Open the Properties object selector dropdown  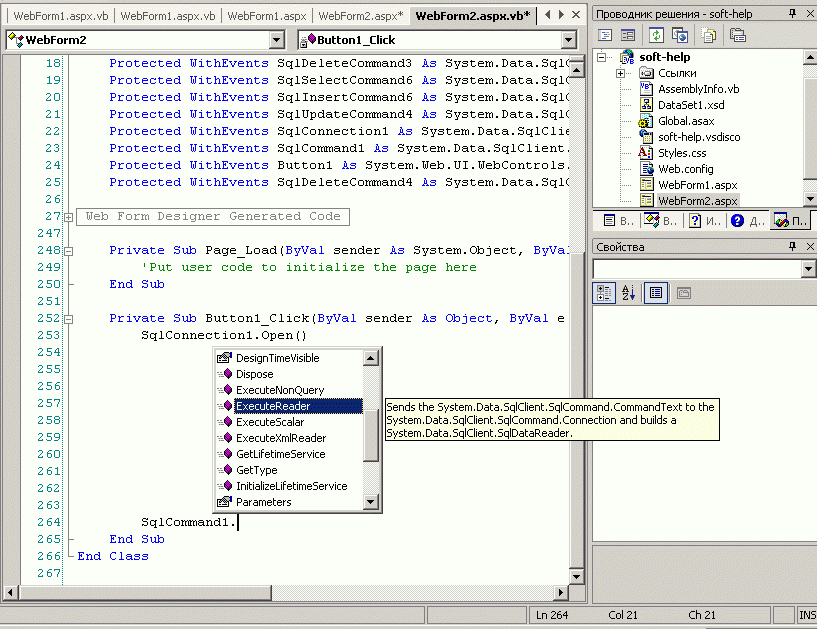pyautogui.click(x=808, y=269)
